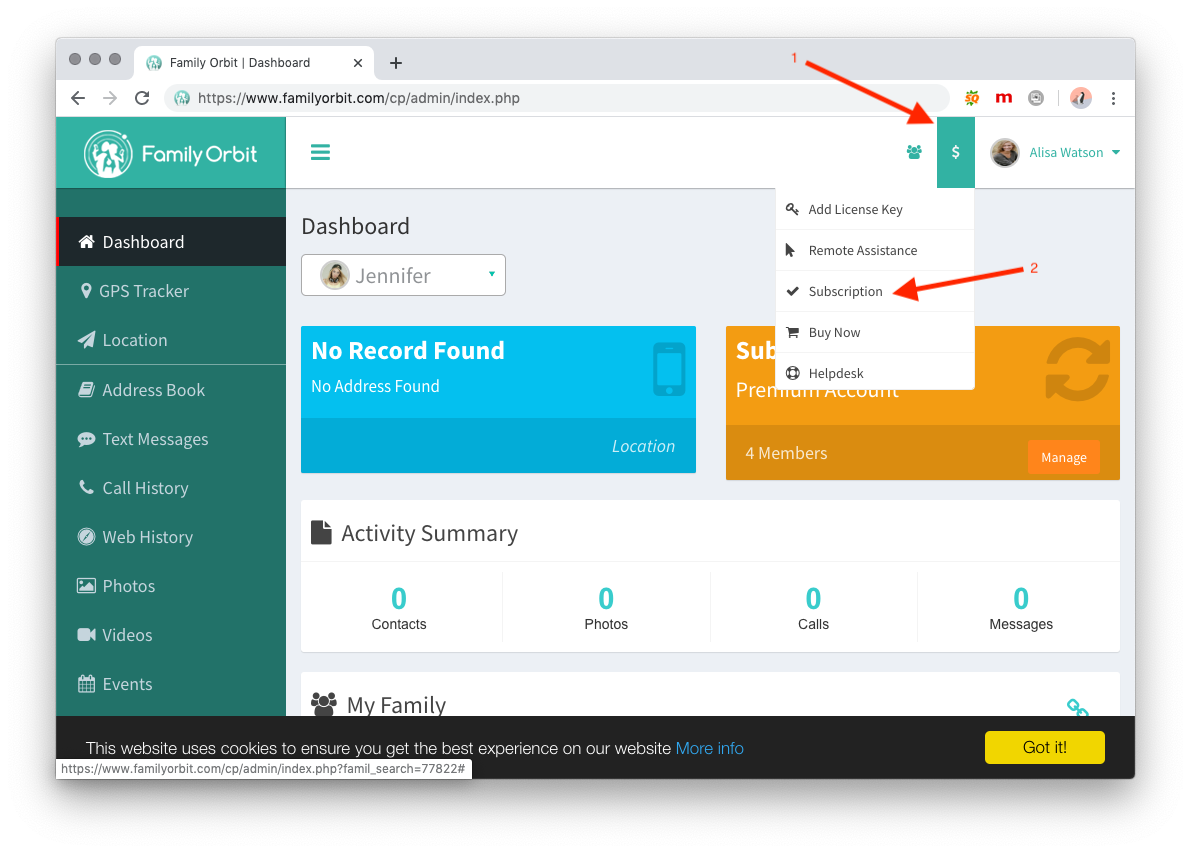Open the Jennifer profile dropdown

click(403, 275)
